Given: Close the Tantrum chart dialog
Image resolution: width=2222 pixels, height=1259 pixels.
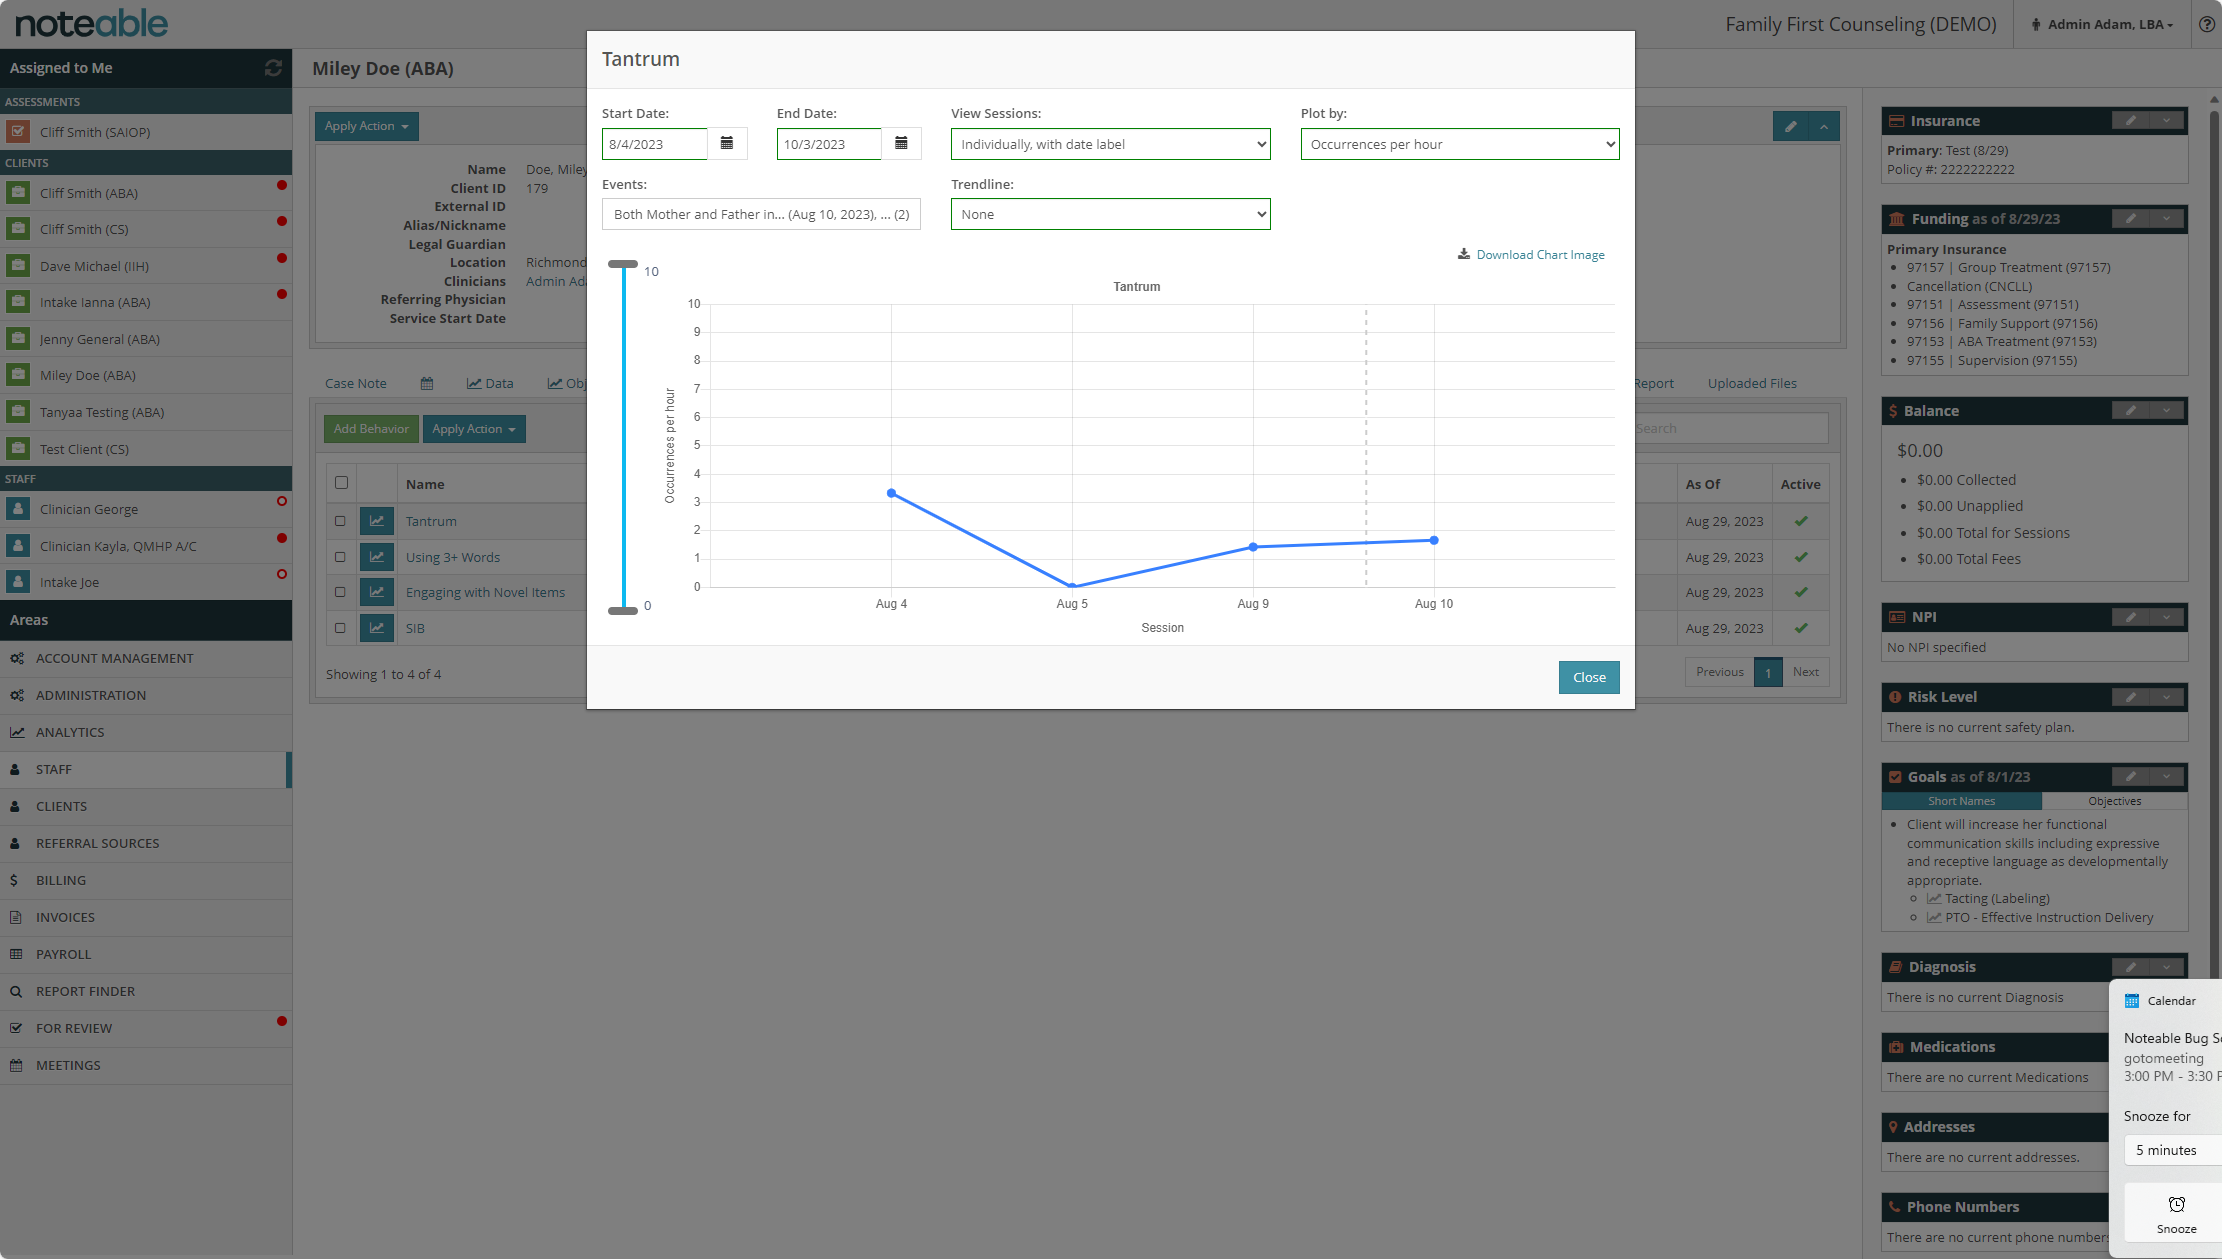Looking at the screenshot, I should (x=1588, y=677).
